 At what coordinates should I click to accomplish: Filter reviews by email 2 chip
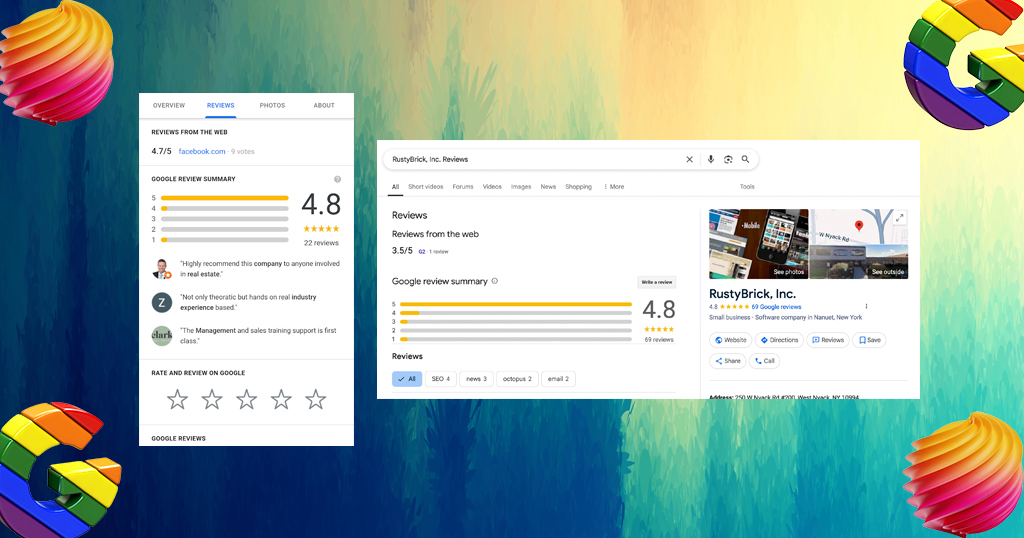click(558, 379)
